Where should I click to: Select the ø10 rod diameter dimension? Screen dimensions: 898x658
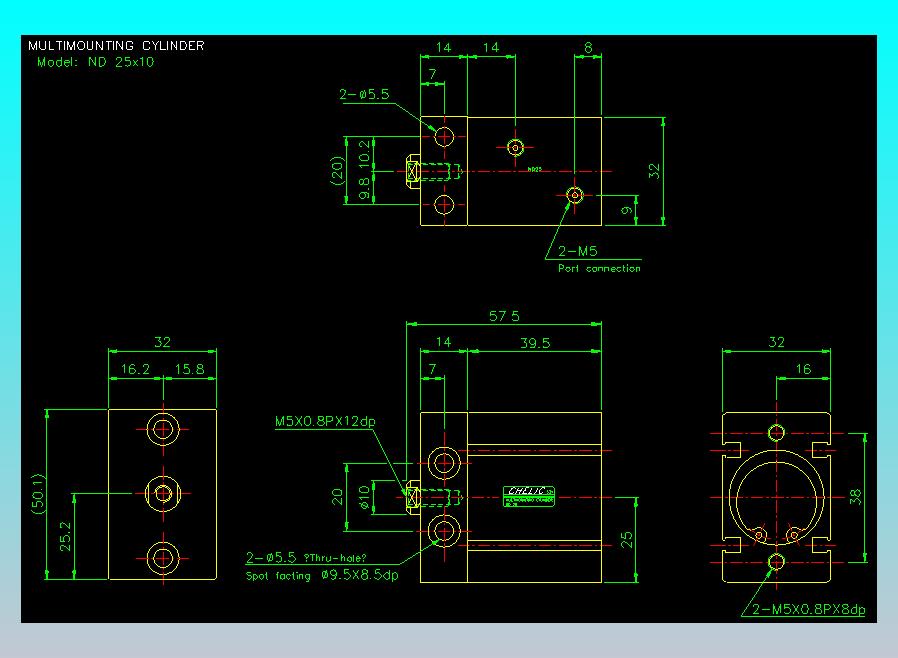(364, 497)
